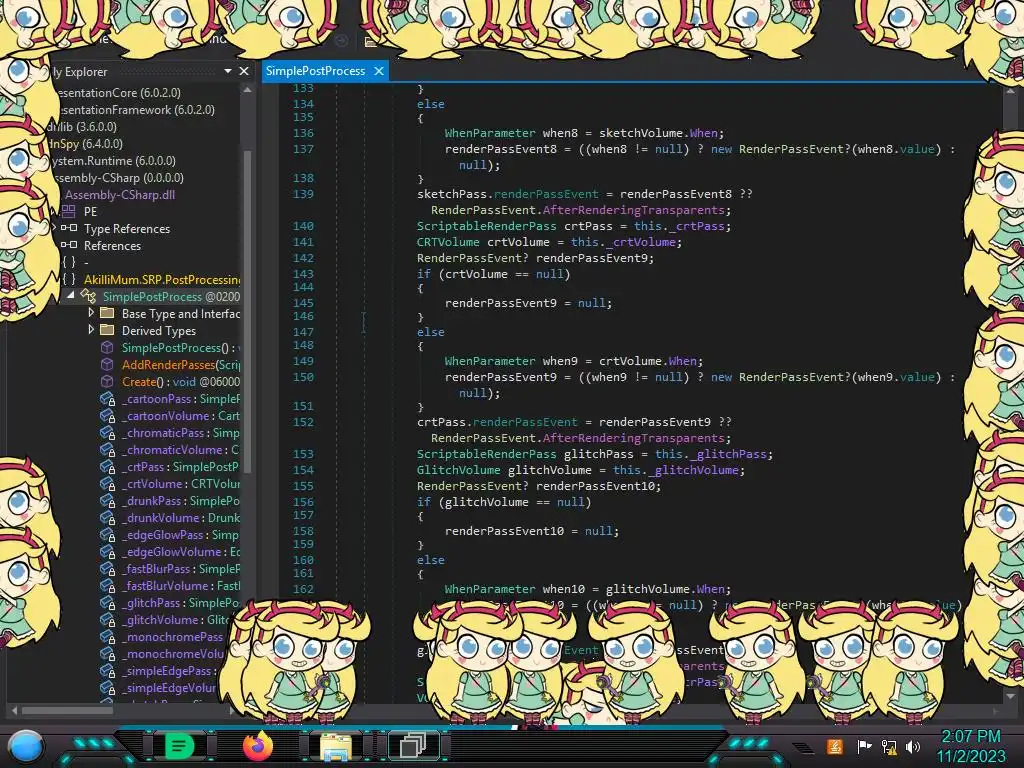Screen dimensions: 1024x768
Task: Expand the Base Type and Interfaces folder
Action: [91, 313]
